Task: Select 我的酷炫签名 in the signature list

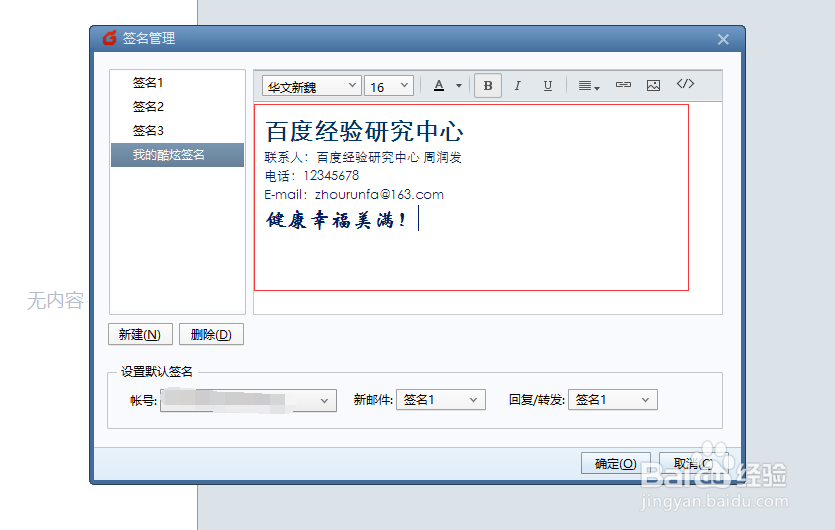Action: click(177, 155)
